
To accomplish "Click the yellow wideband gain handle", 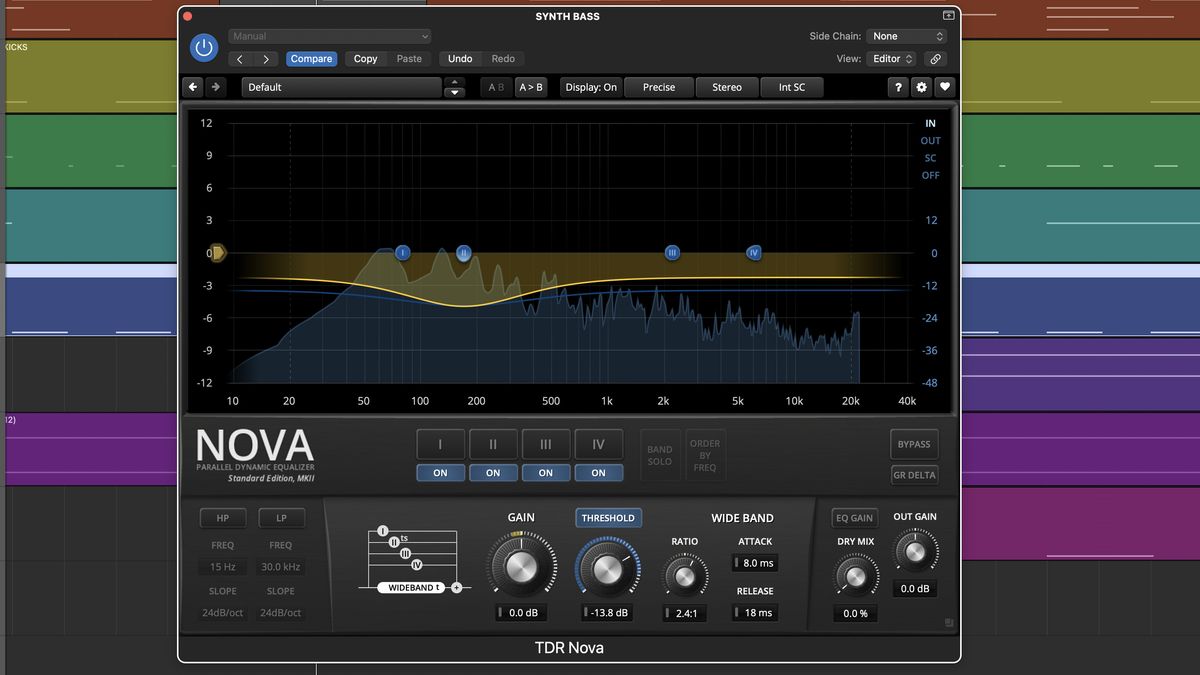I will [x=219, y=253].
